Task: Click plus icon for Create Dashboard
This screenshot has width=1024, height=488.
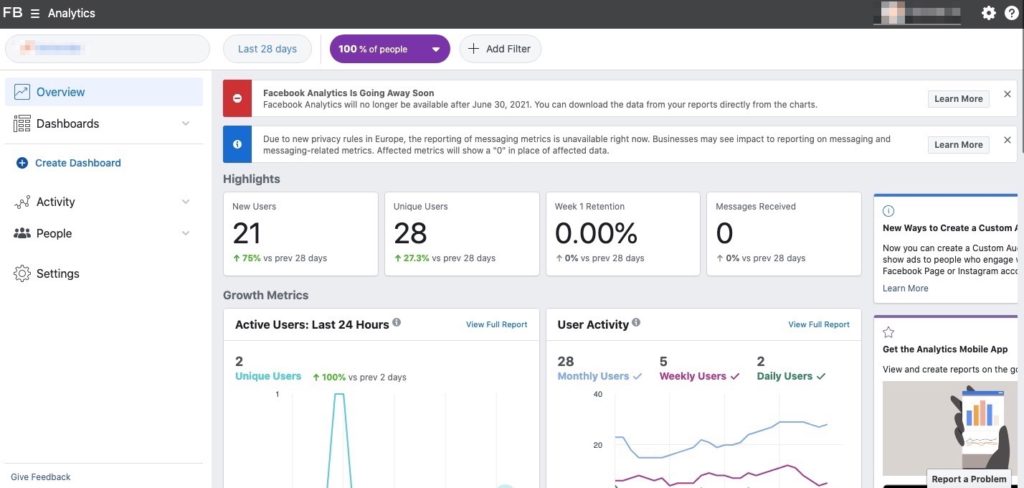Action: pyautogui.click(x=22, y=163)
